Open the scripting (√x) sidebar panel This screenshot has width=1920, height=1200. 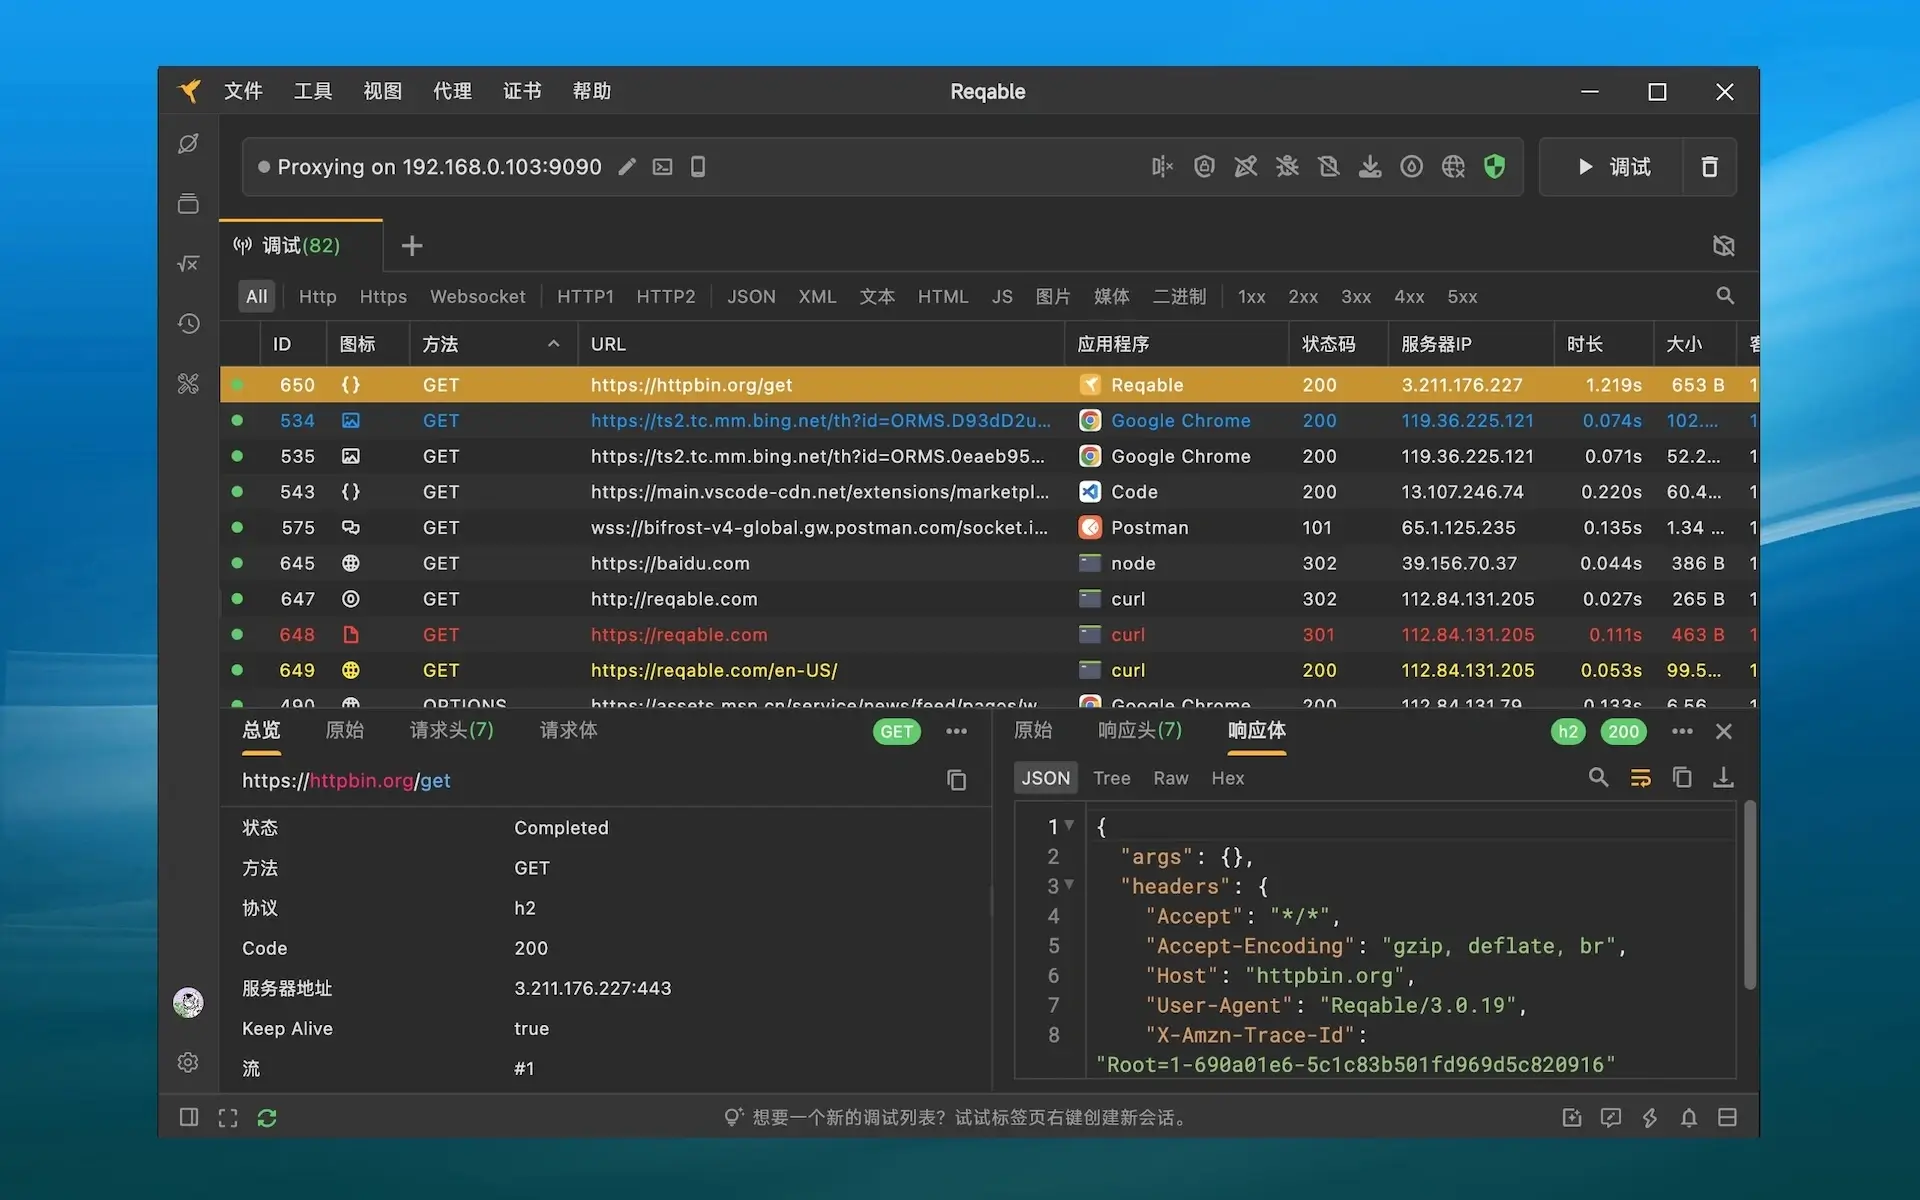click(188, 263)
